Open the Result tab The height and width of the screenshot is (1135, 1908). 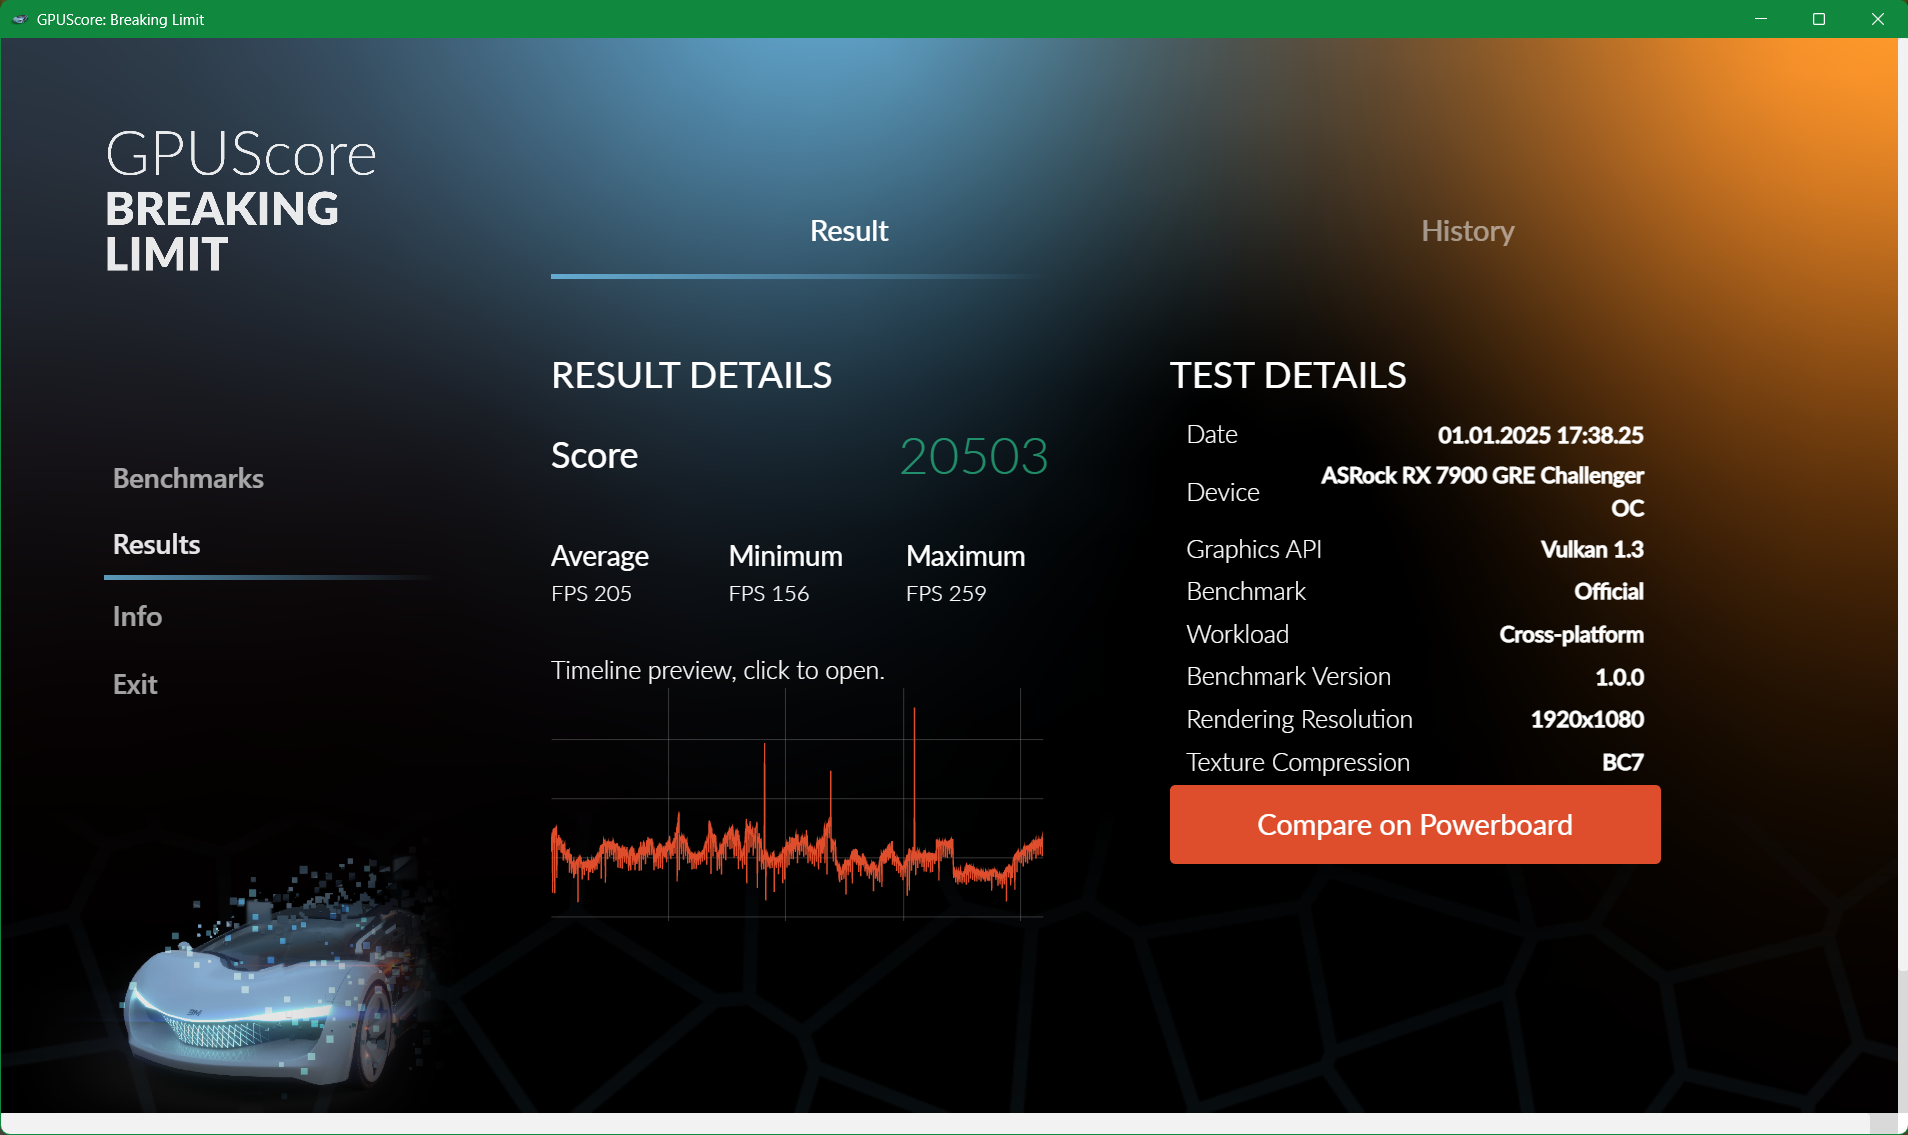point(849,231)
